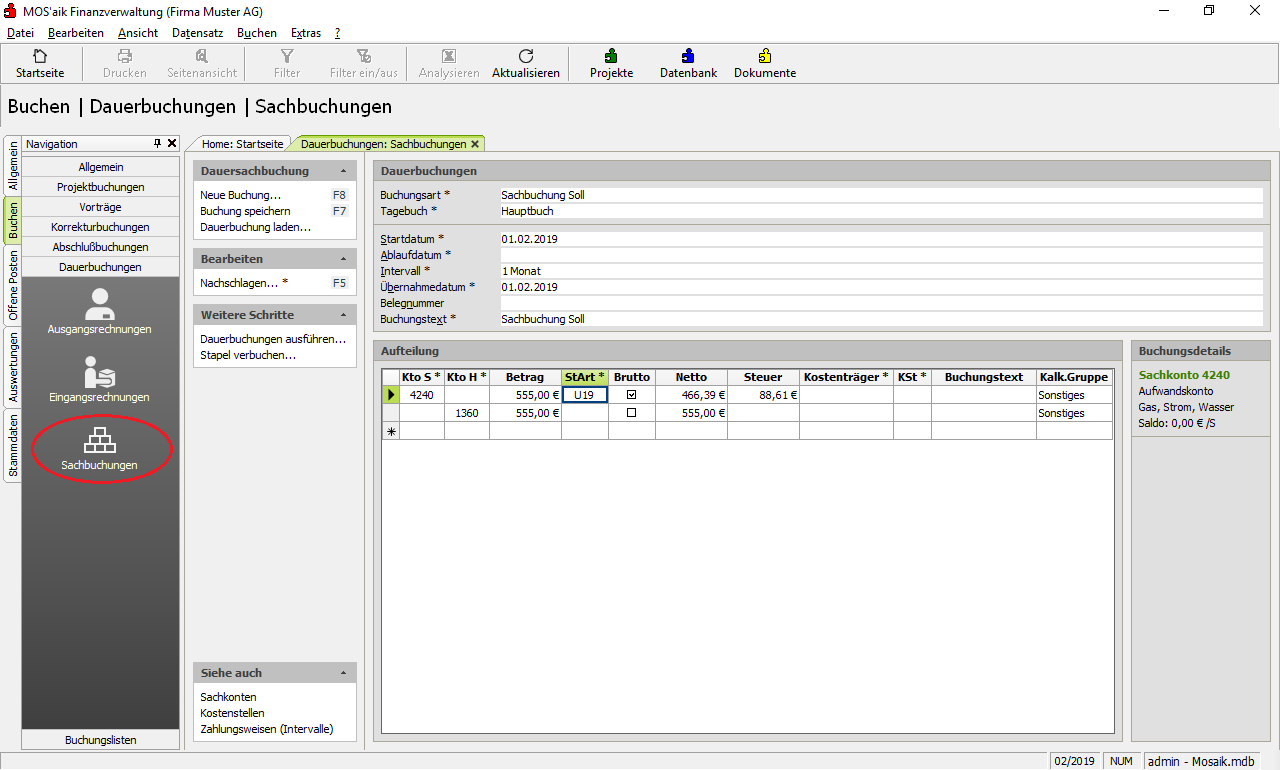Collapse the Weitere Schritte section
The image size is (1280, 770).
coord(343,315)
